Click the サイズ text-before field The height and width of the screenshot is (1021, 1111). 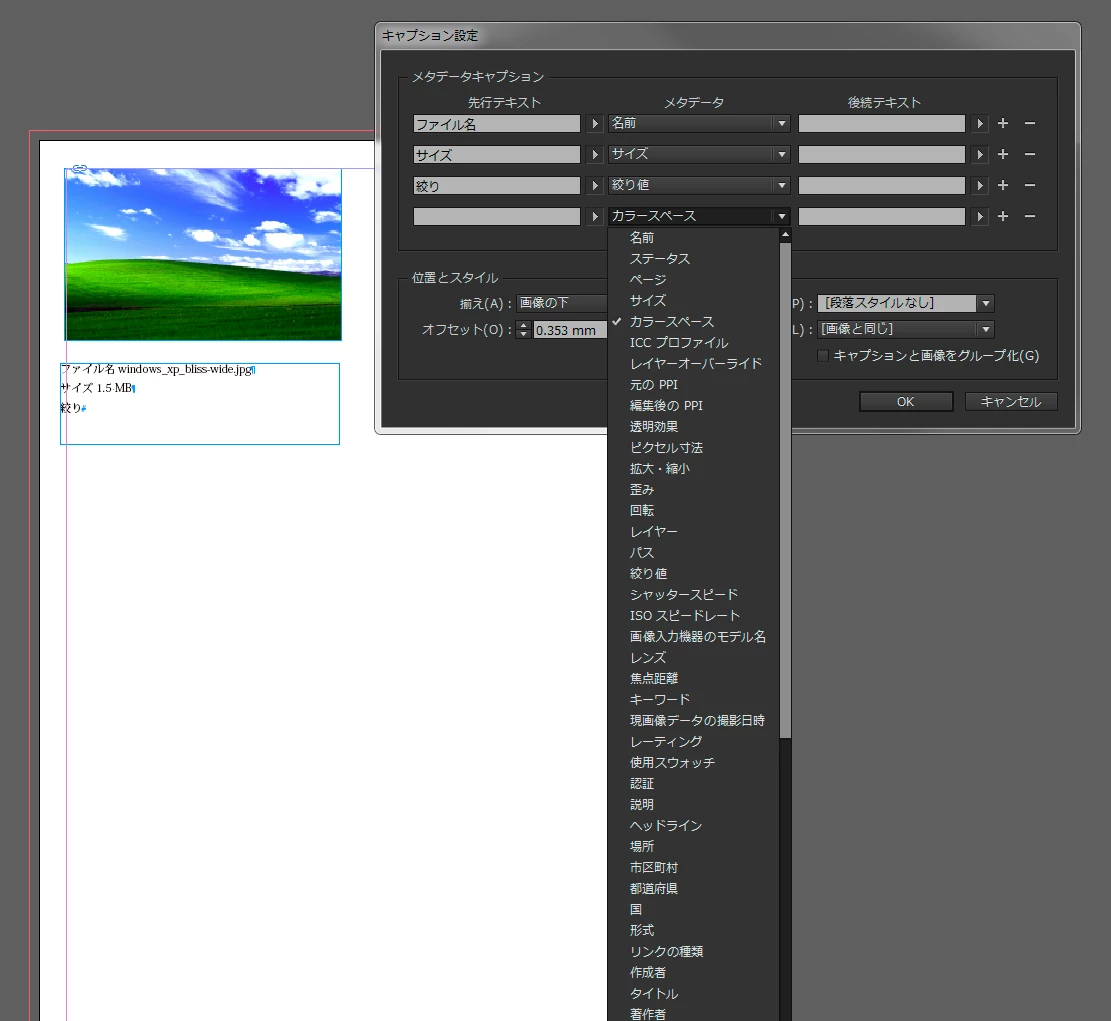[497, 154]
